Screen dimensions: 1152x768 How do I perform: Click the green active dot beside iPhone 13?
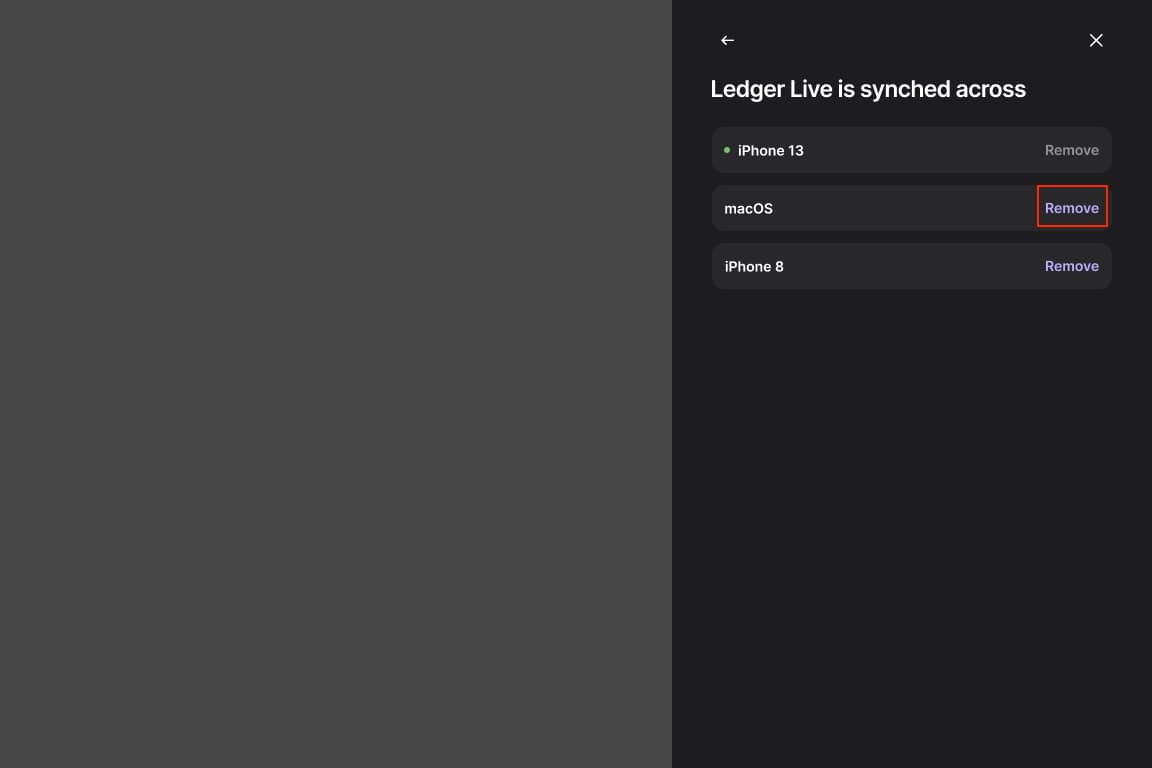(x=727, y=150)
